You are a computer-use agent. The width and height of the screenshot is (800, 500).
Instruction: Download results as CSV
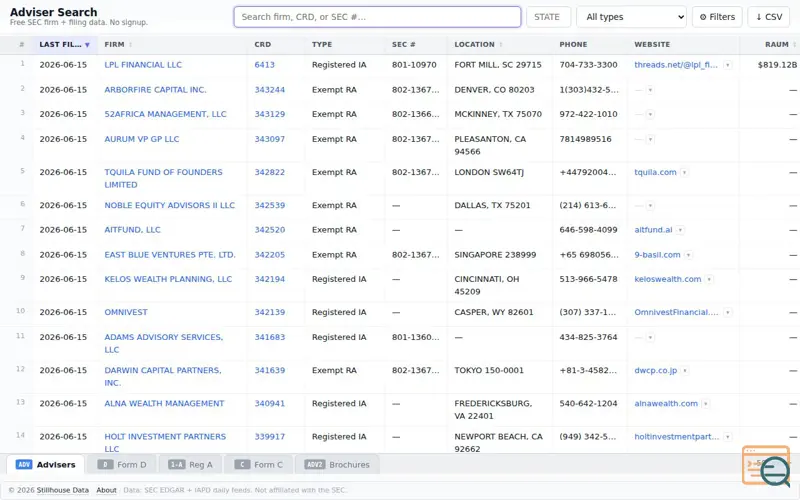click(x=769, y=17)
